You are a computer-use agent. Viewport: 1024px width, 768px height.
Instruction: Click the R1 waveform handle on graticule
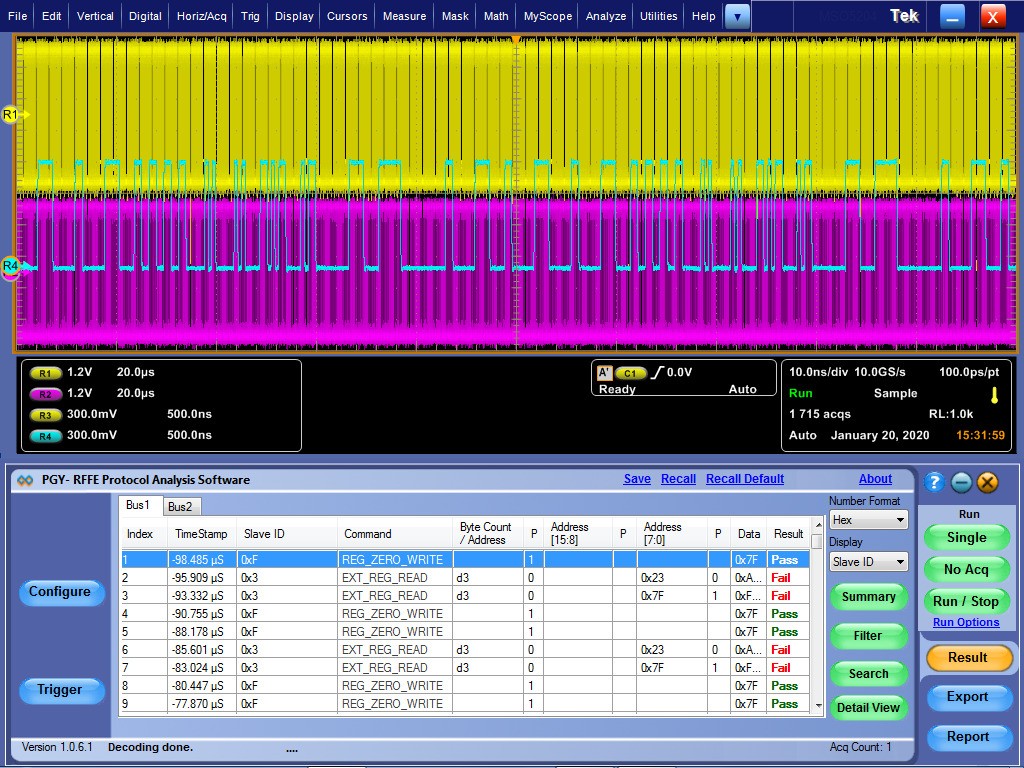[x=11, y=115]
